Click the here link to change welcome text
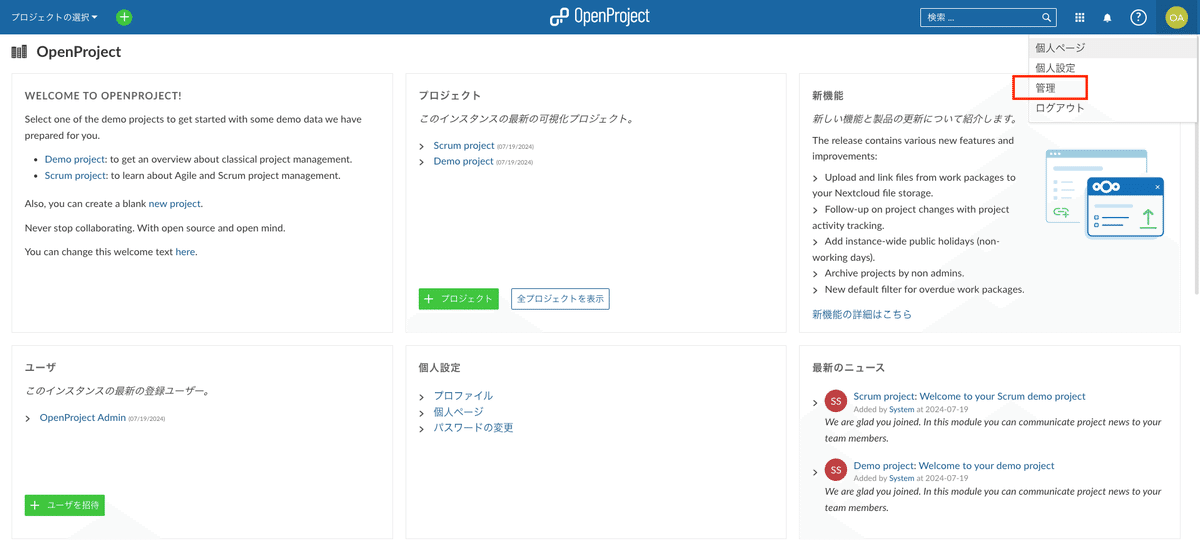Image resolution: width=1200 pixels, height=541 pixels. (185, 252)
